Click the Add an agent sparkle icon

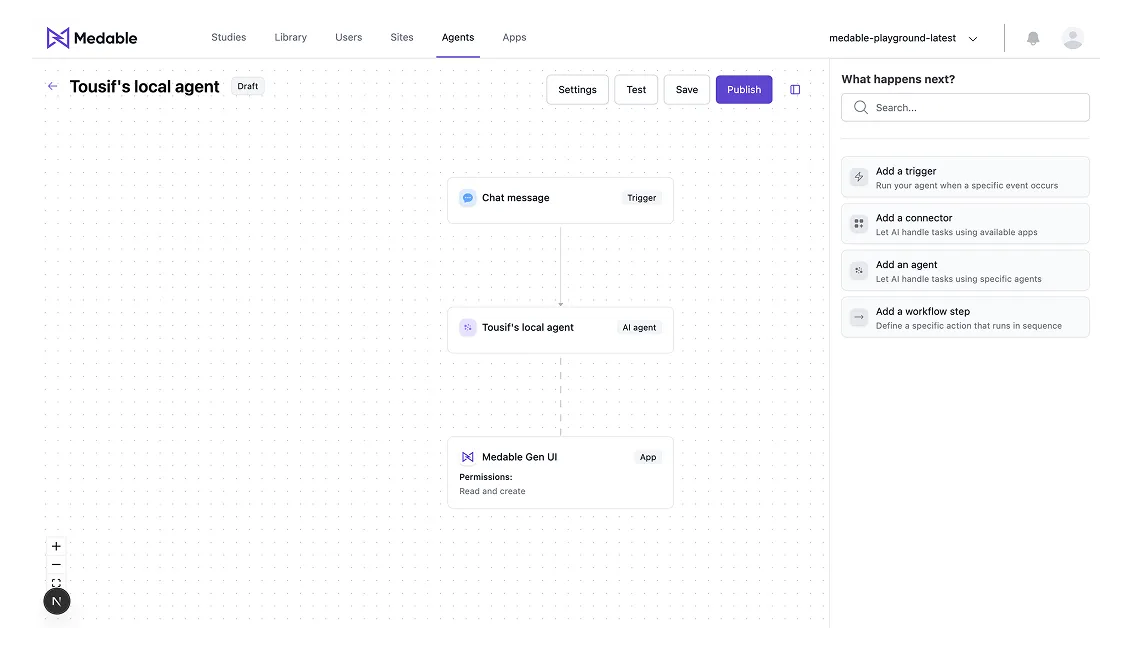click(x=858, y=271)
